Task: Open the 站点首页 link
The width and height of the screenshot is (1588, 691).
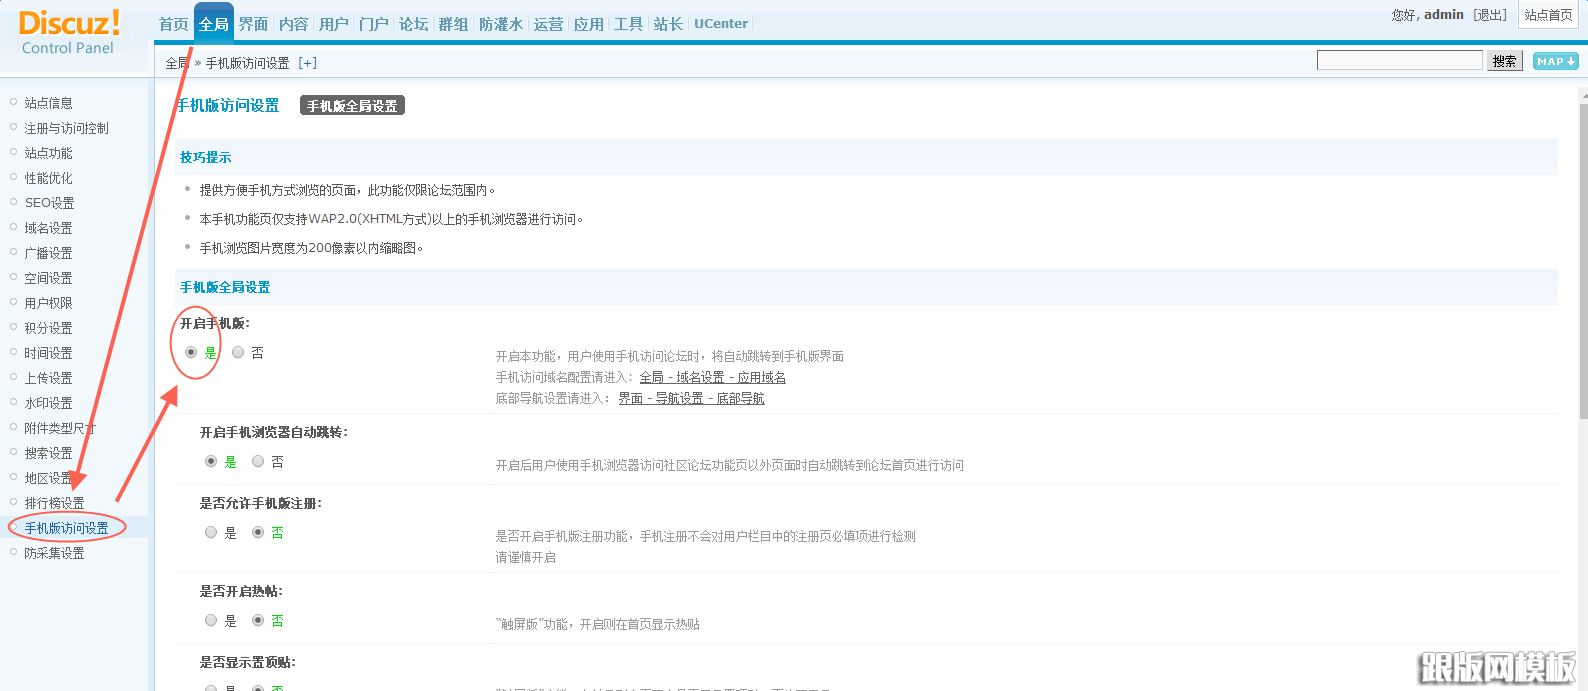Action: pyautogui.click(x=1548, y=15)
